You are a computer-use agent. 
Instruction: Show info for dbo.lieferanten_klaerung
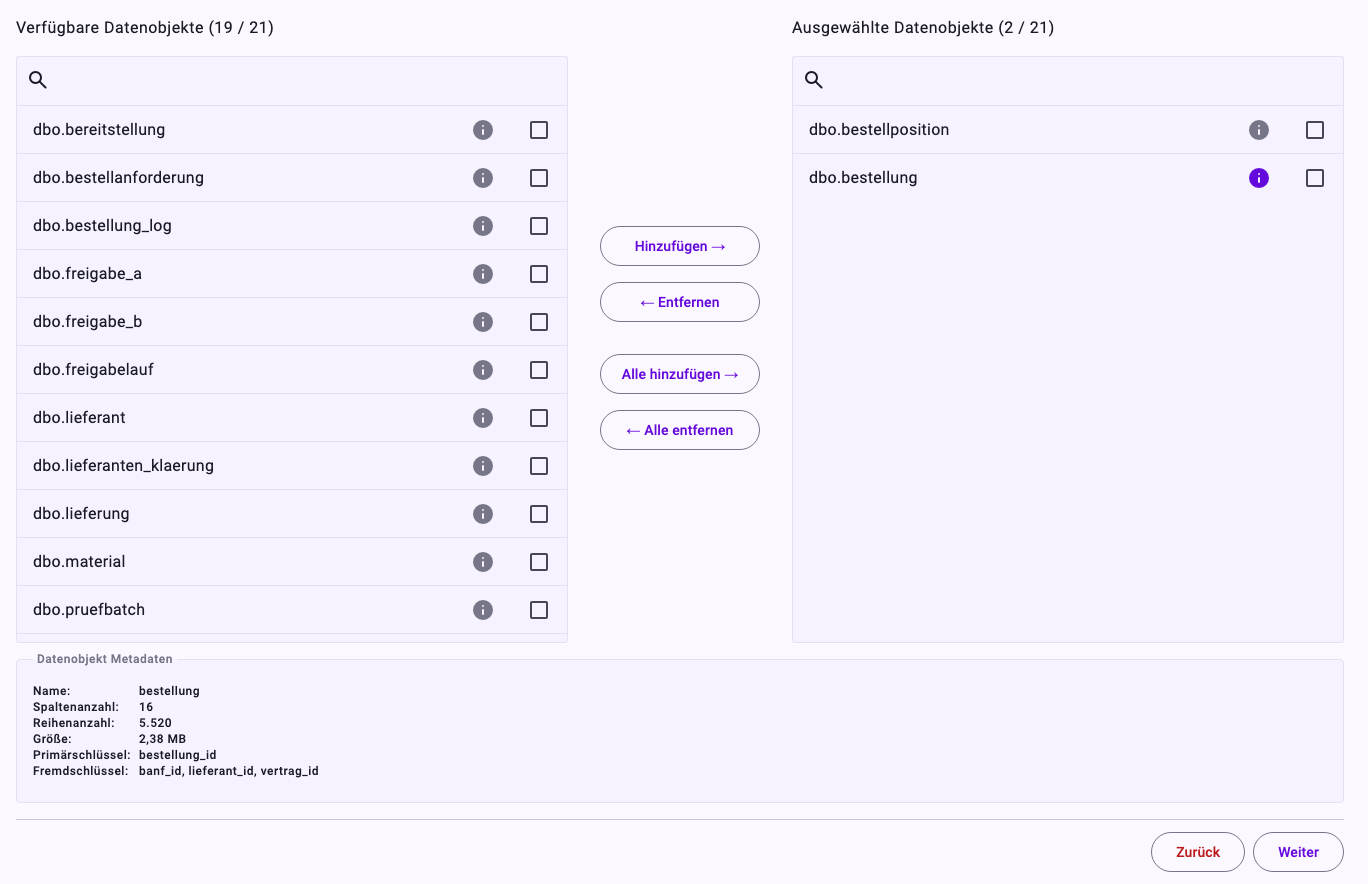click(x=483, y=466)
